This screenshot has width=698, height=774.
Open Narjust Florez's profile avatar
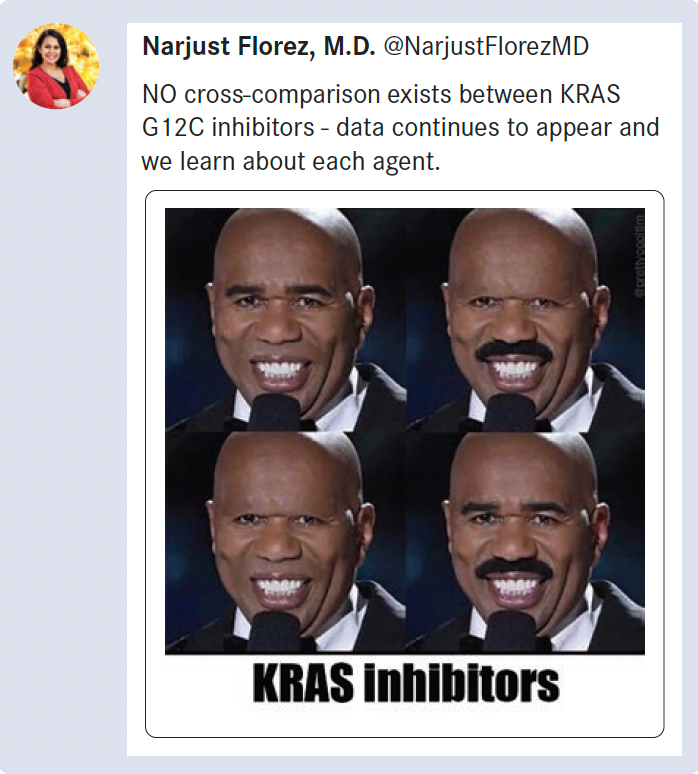56,66
